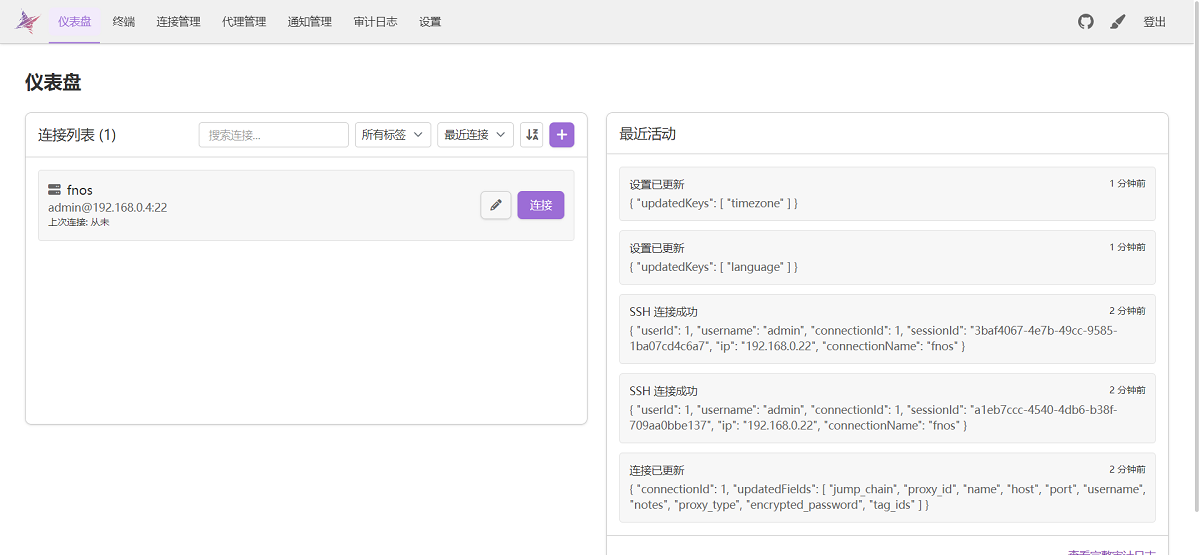Click the server icon beside fnos
Viewport: 1200px width, 555px height.
[x=55, y=190]
